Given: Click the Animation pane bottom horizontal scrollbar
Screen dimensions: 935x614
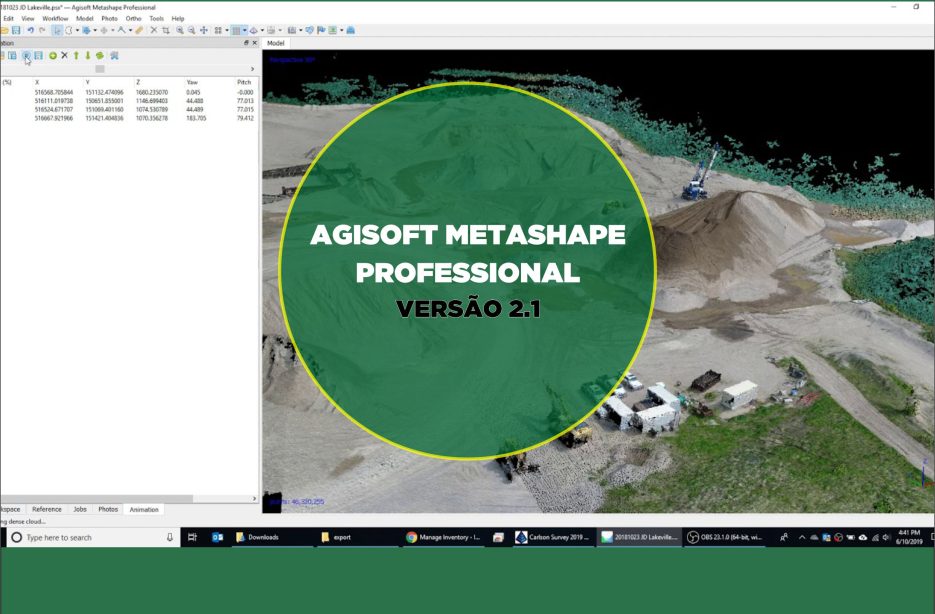Looking at the screenshot, I should (x=97, y=498).
